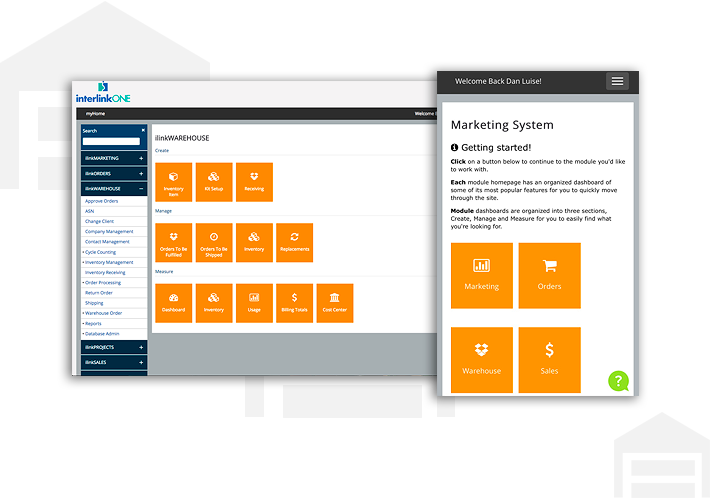Click the Getting started! heading

pyautogui.click(x=491, y=148)
